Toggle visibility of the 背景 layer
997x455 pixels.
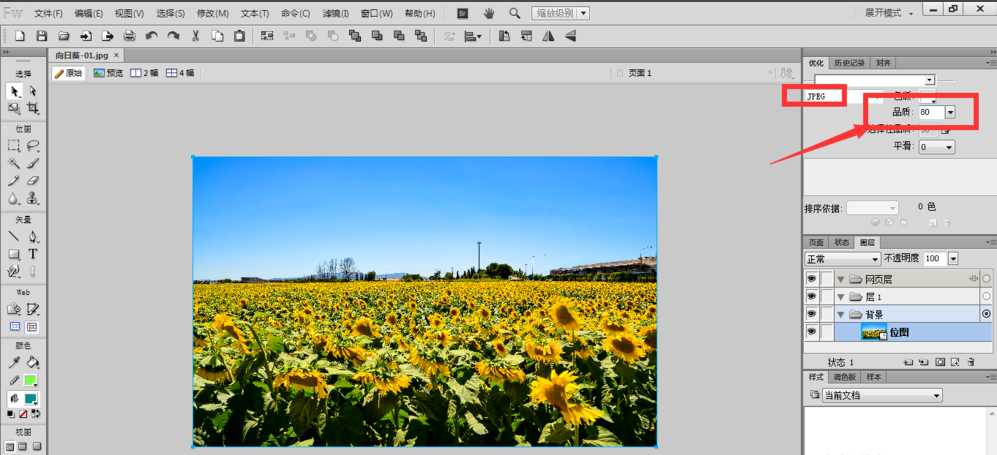pos(811,314)
